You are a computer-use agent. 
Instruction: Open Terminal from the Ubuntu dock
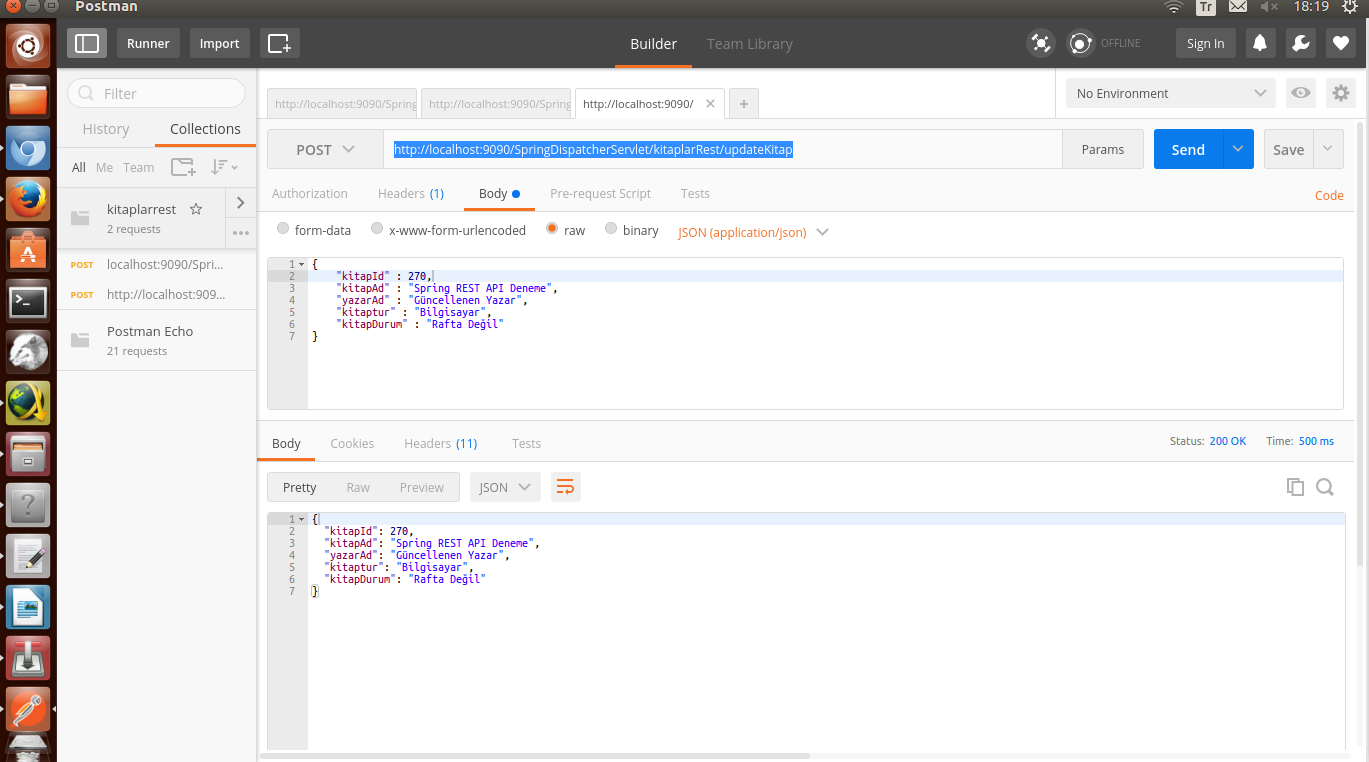click(28, 300)
